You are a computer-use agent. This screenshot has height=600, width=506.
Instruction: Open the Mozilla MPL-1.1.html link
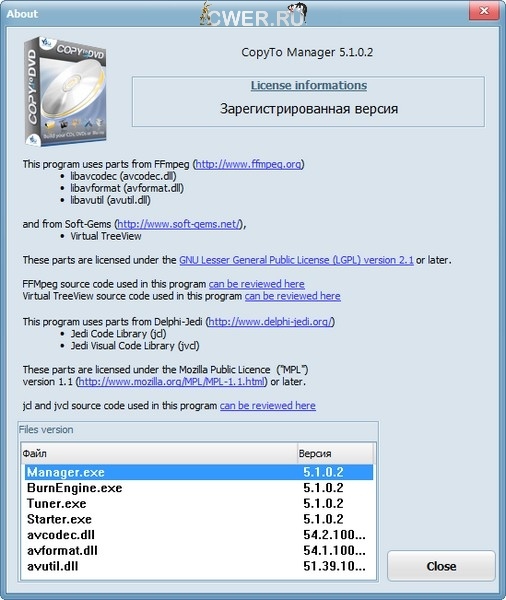(171, 382)
